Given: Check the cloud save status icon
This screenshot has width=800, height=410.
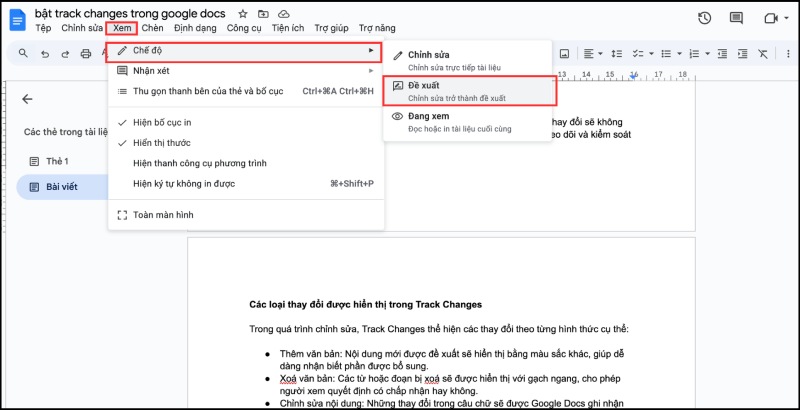Looking at the screenshot, I should pos(284,14).
